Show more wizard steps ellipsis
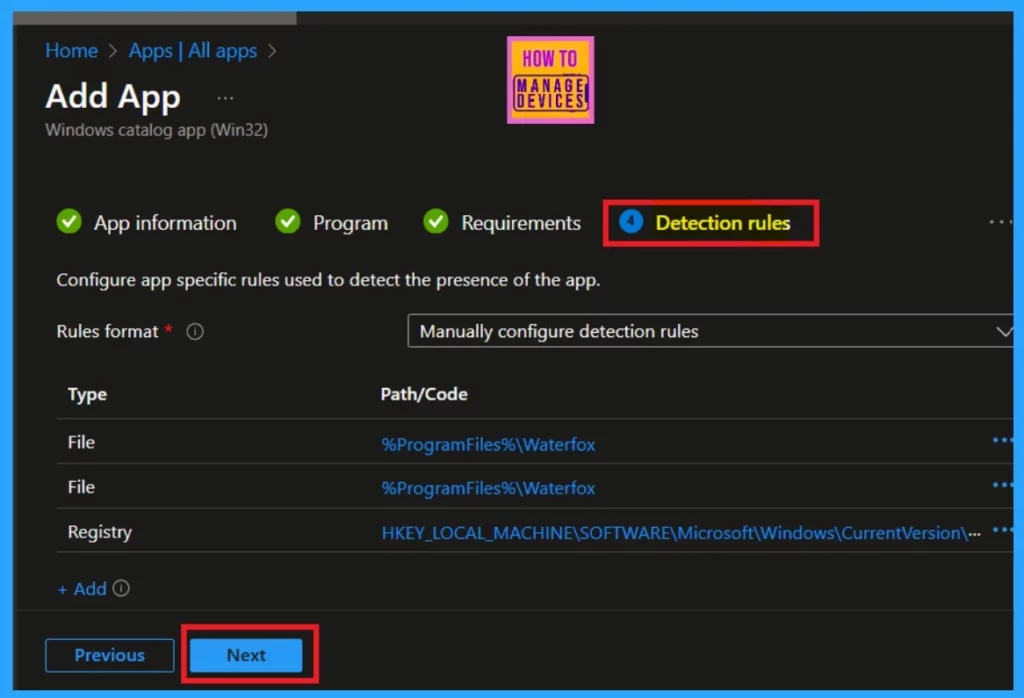1024x698 pixels. pos(1000,222)
